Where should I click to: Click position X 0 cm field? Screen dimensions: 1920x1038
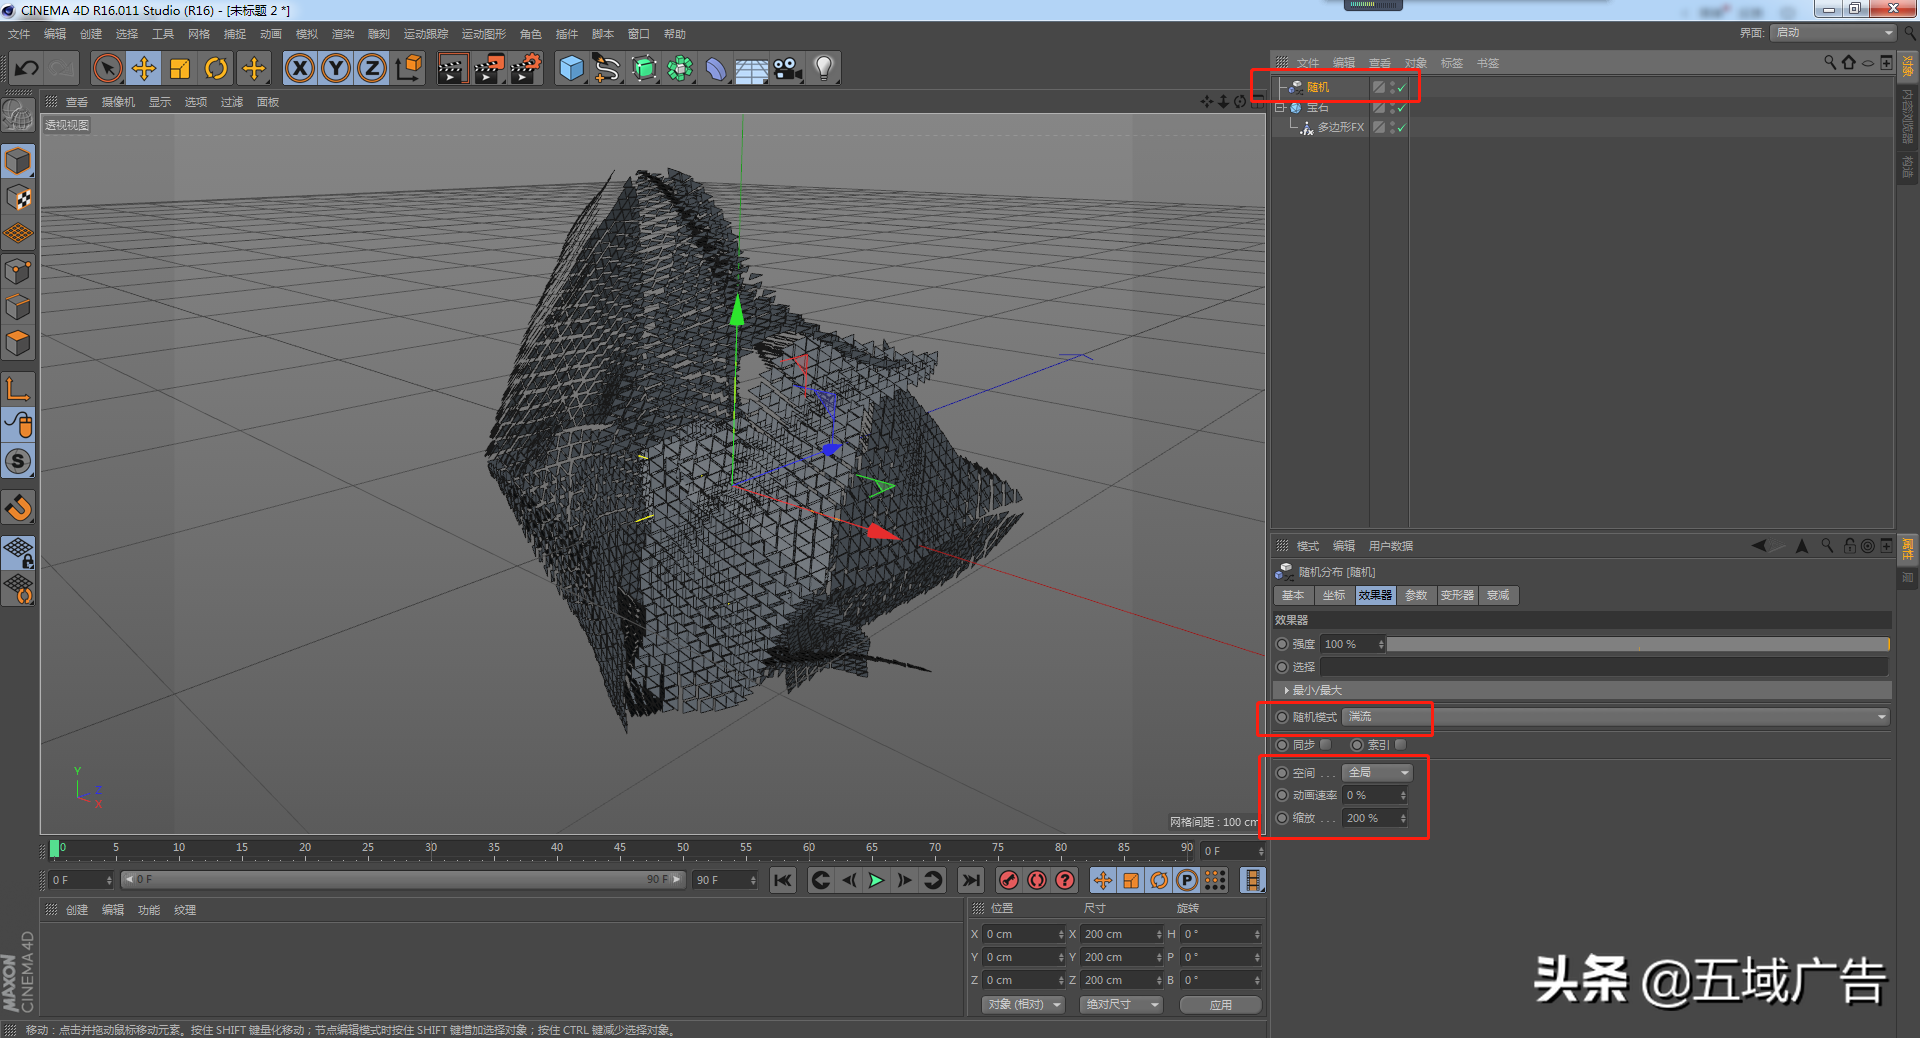pos(1021,934)
